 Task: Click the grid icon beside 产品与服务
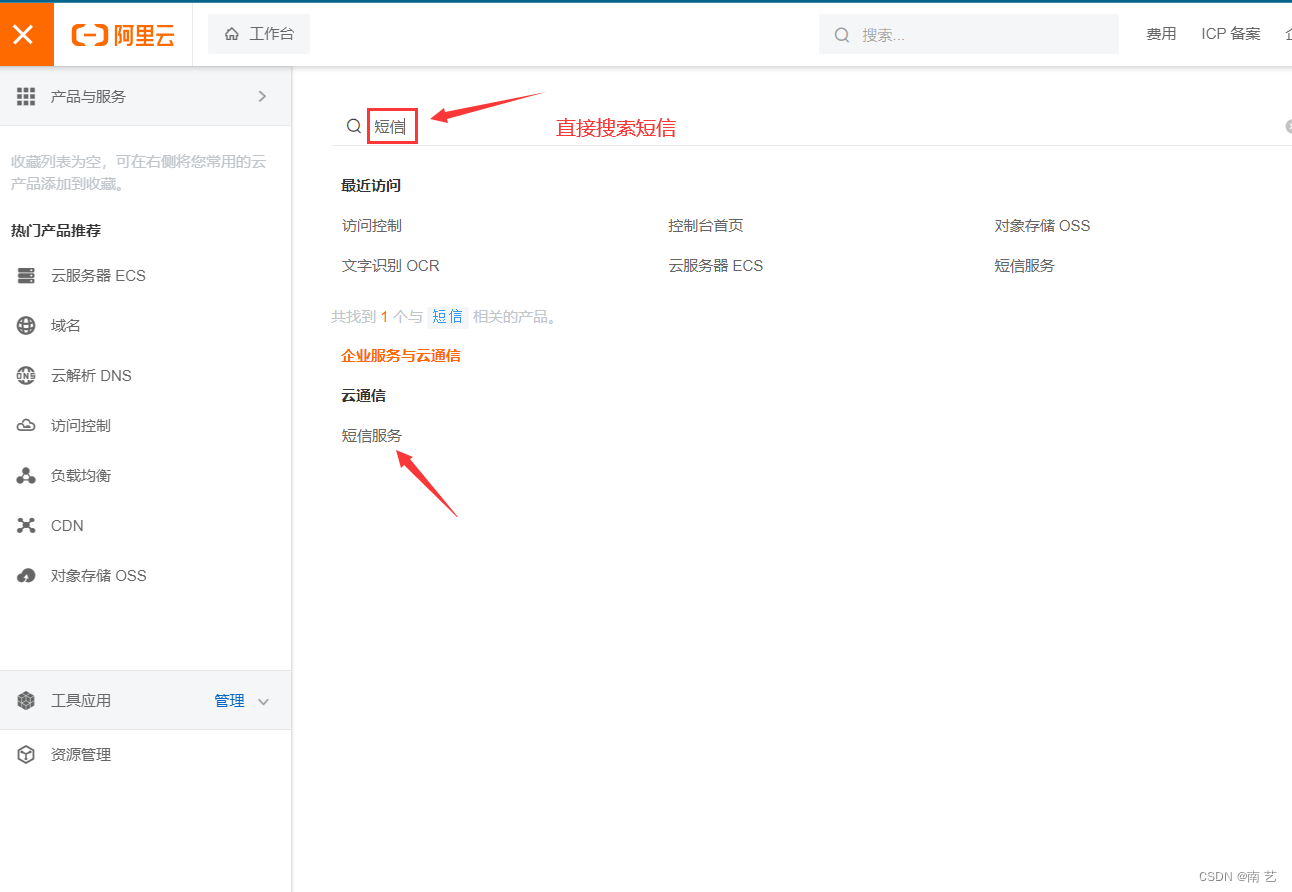(26, 96)
